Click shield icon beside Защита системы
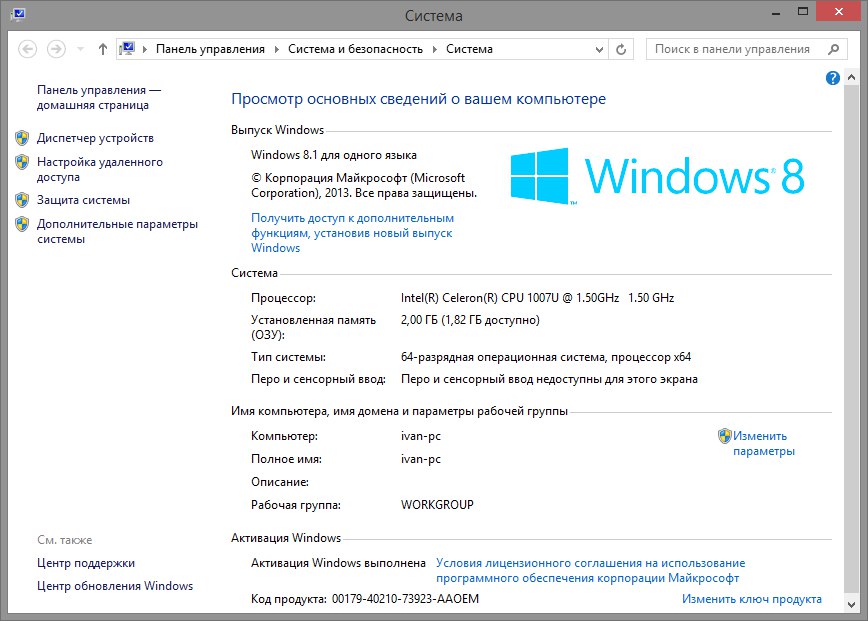The image size is (868, 621). pos(22,200)
